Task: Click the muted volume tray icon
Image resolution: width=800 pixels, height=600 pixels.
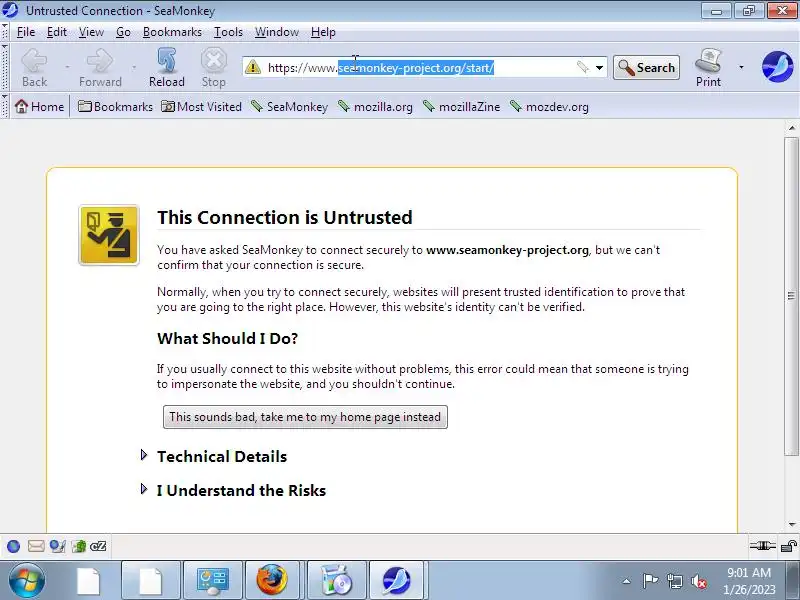Action: pos(698,581)
